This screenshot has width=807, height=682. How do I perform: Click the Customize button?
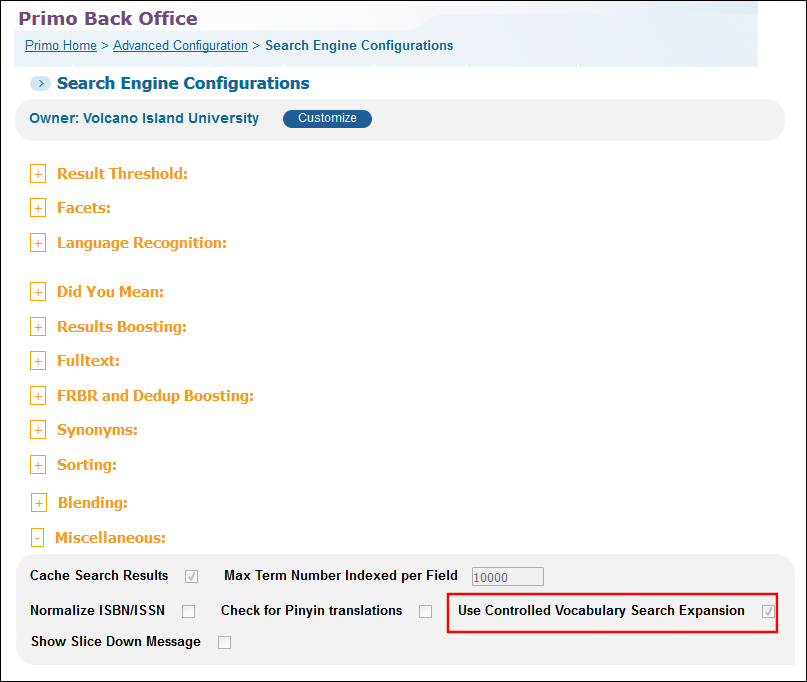point(327,118)
